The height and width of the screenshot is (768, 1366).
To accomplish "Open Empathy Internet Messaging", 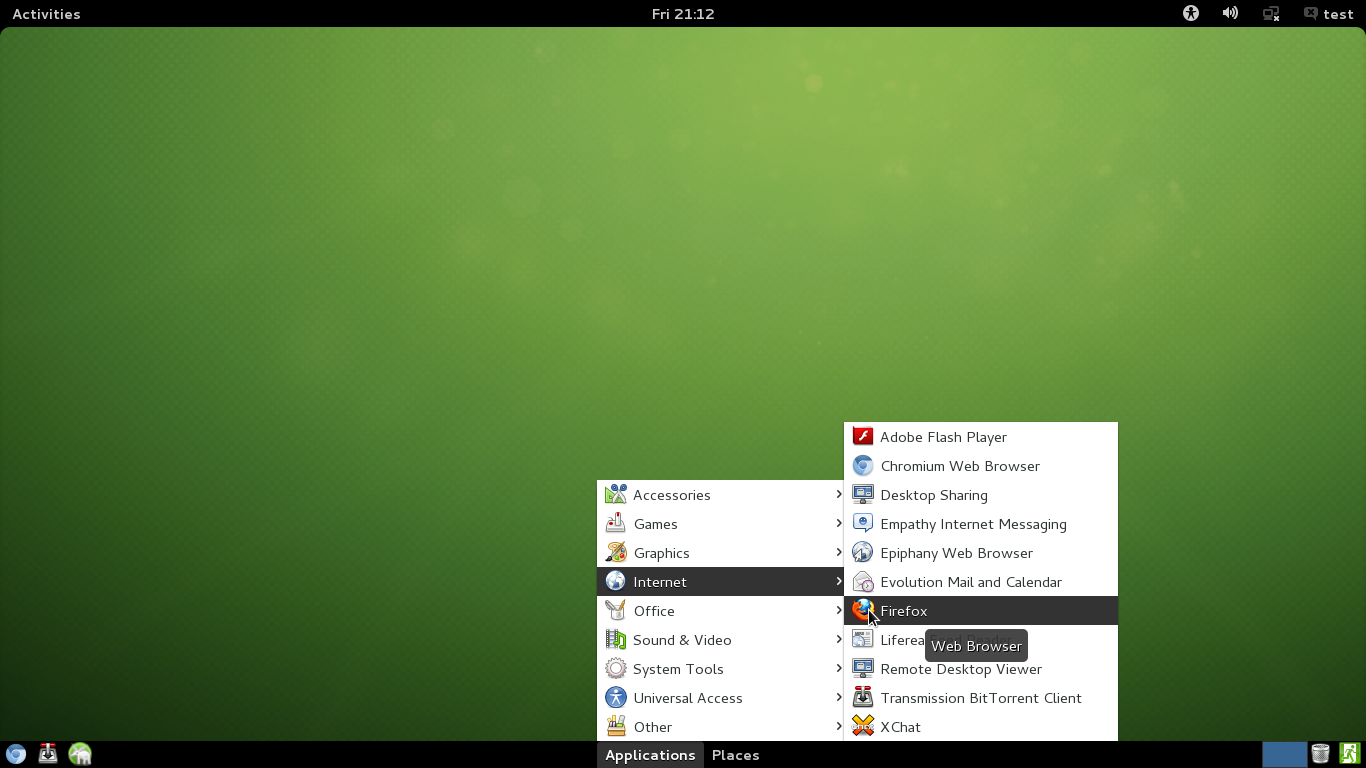I will [x=972, y=524].
